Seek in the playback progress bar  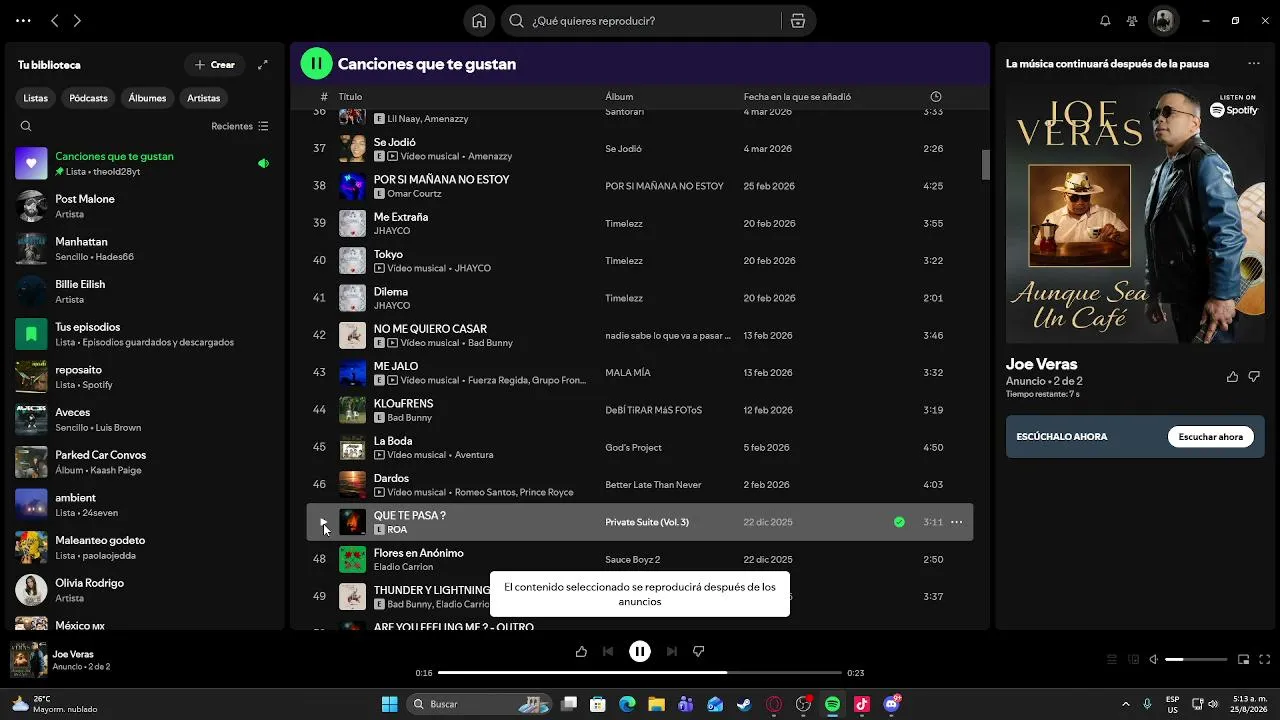[640, 673]
